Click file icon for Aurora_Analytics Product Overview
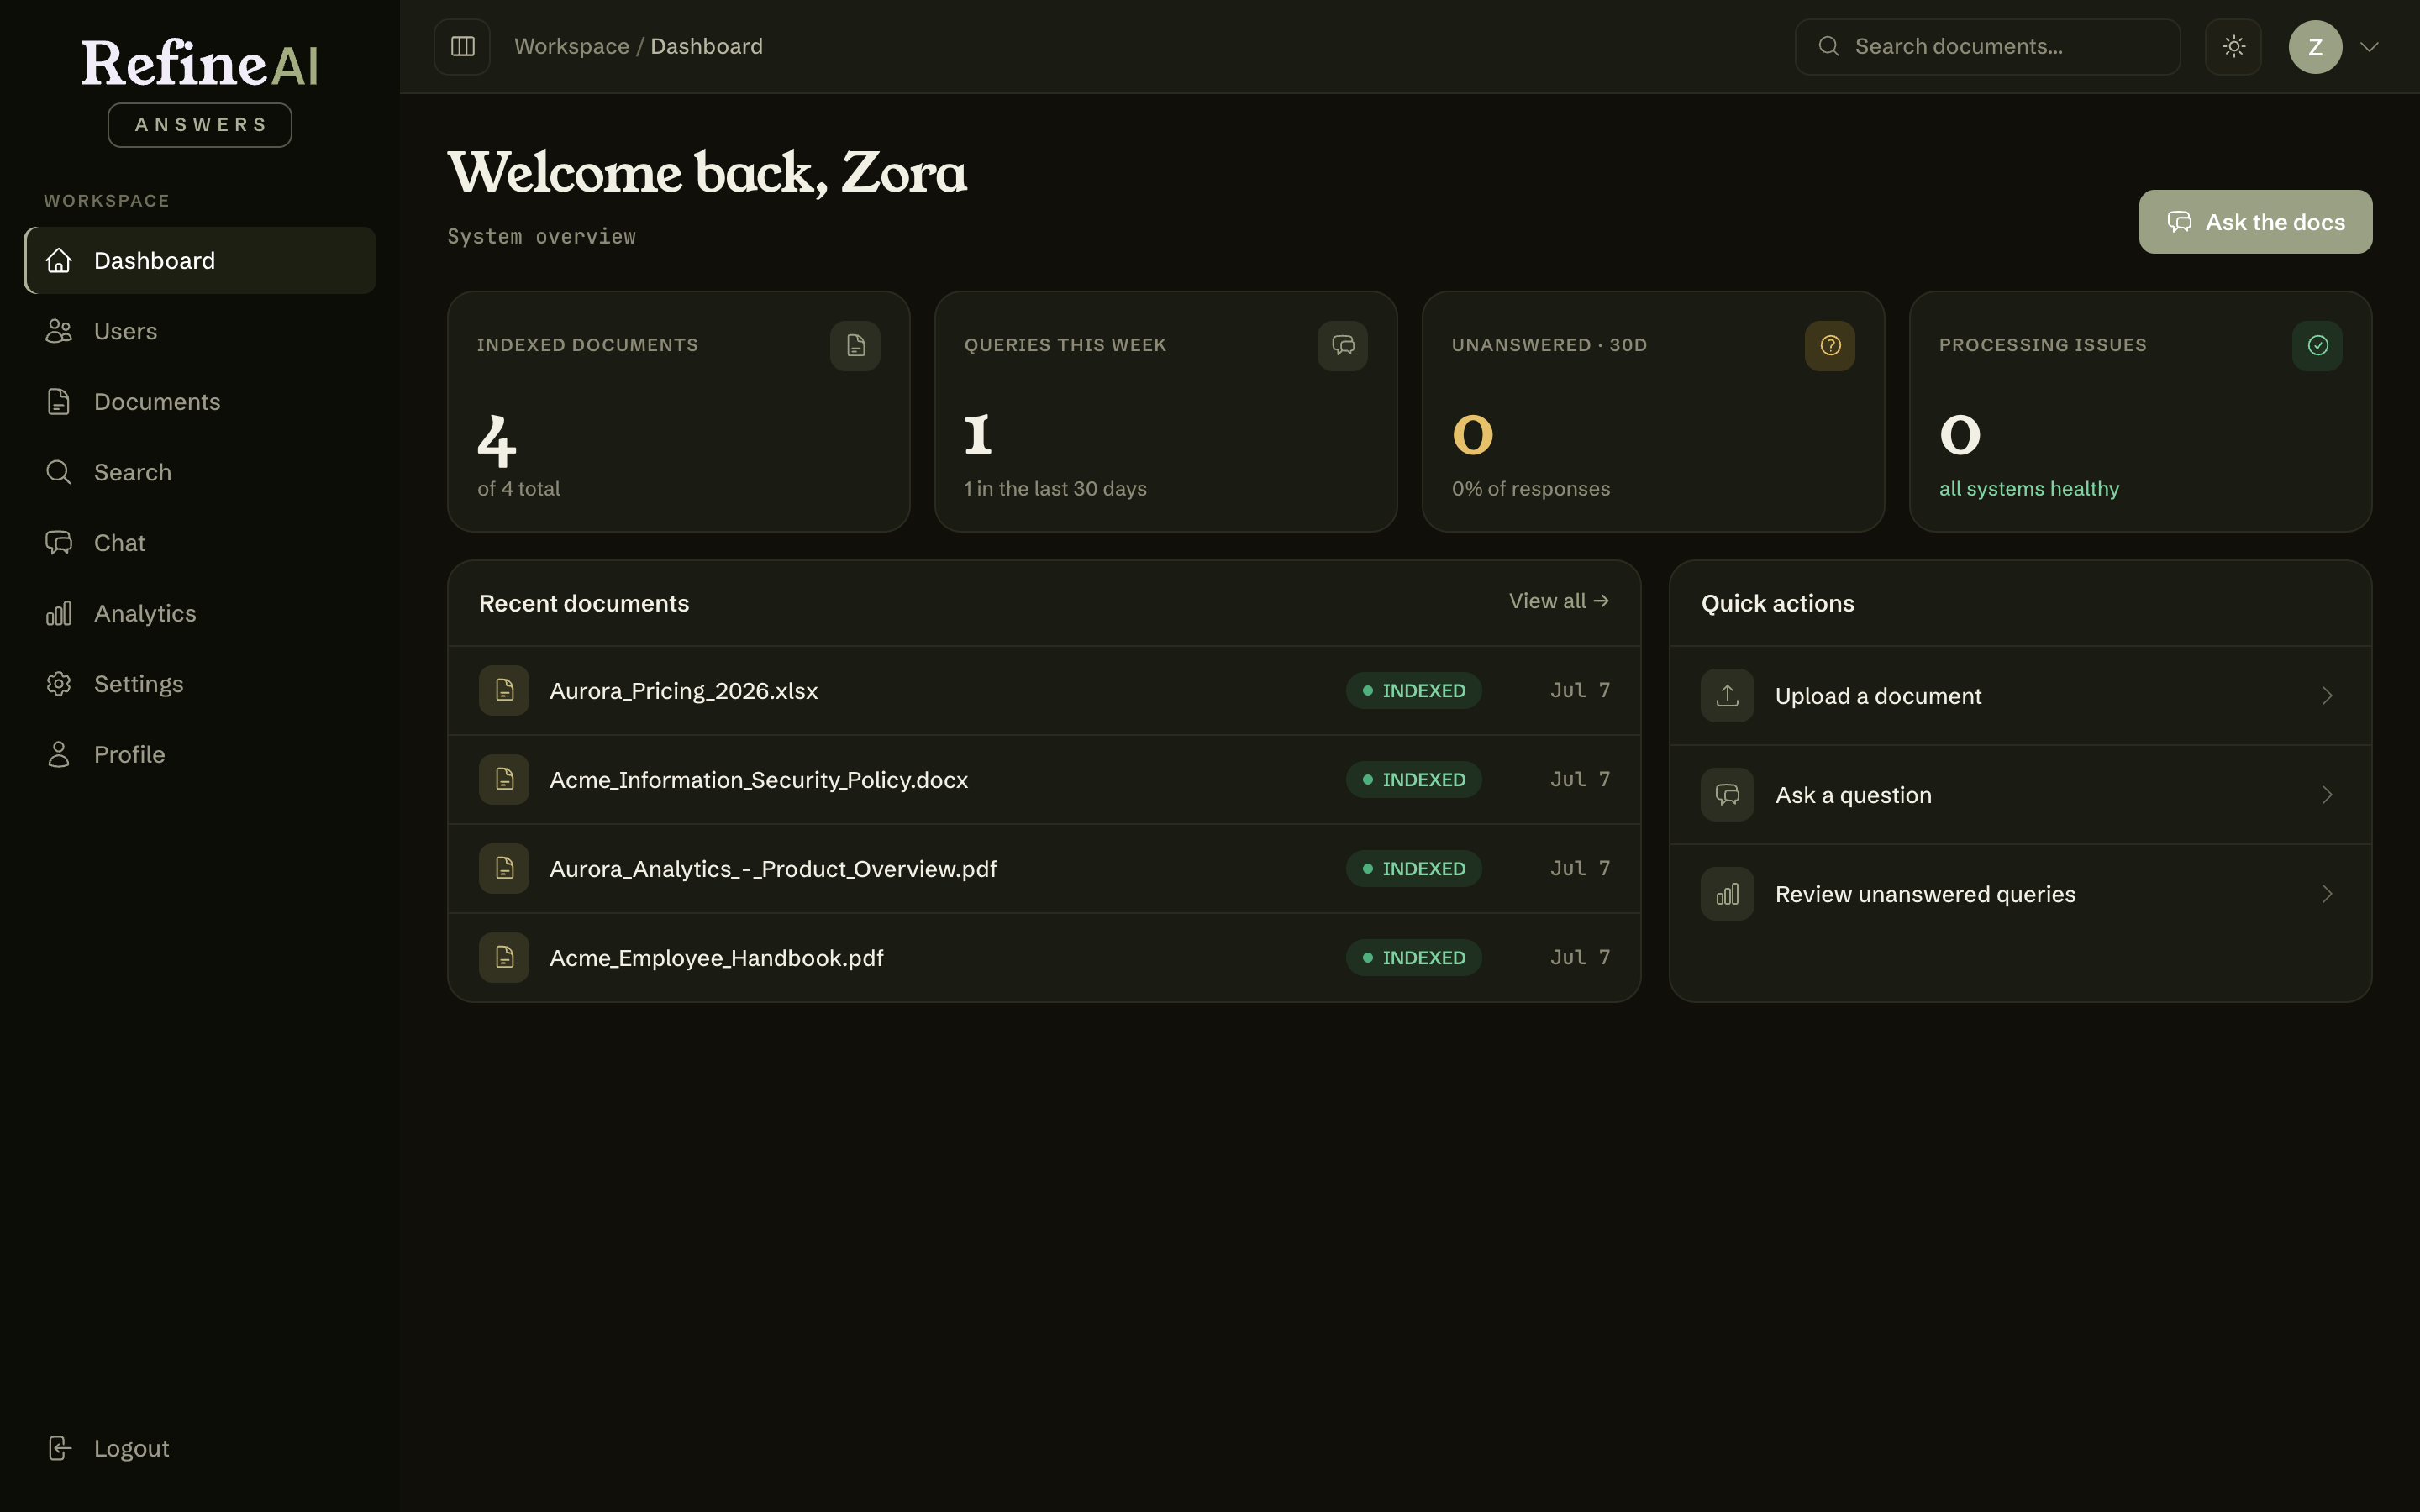Viewport: 2420px width, 1512px height. [504, 869]
